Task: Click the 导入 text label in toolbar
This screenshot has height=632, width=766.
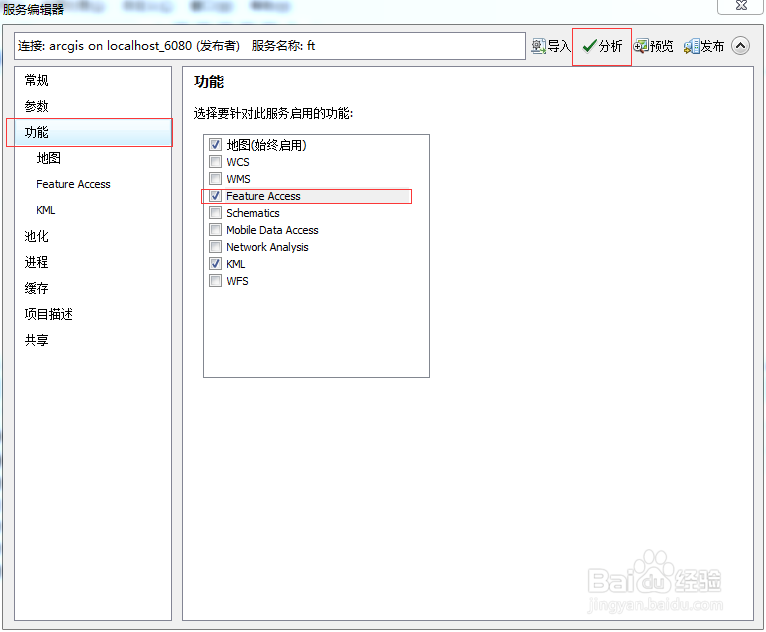Action: tap(559, 46)
